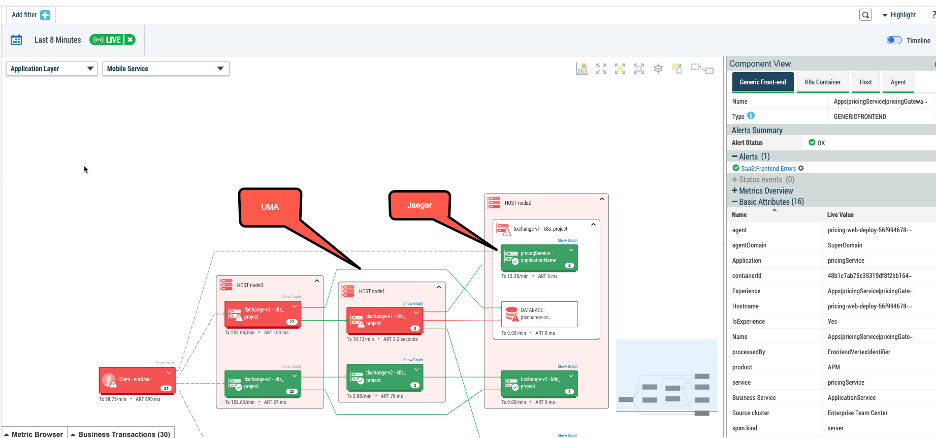Click the search magnifier icon

[865, 15]
